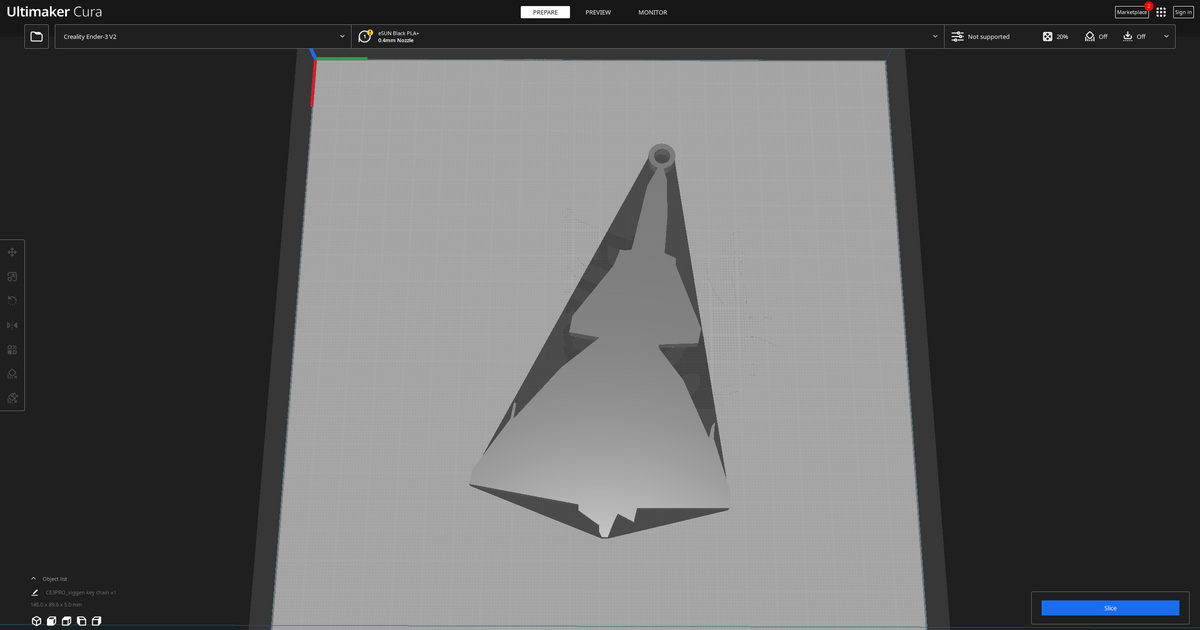
Task: Open Per Model Settings tool
Action: (x=12, y=349)
